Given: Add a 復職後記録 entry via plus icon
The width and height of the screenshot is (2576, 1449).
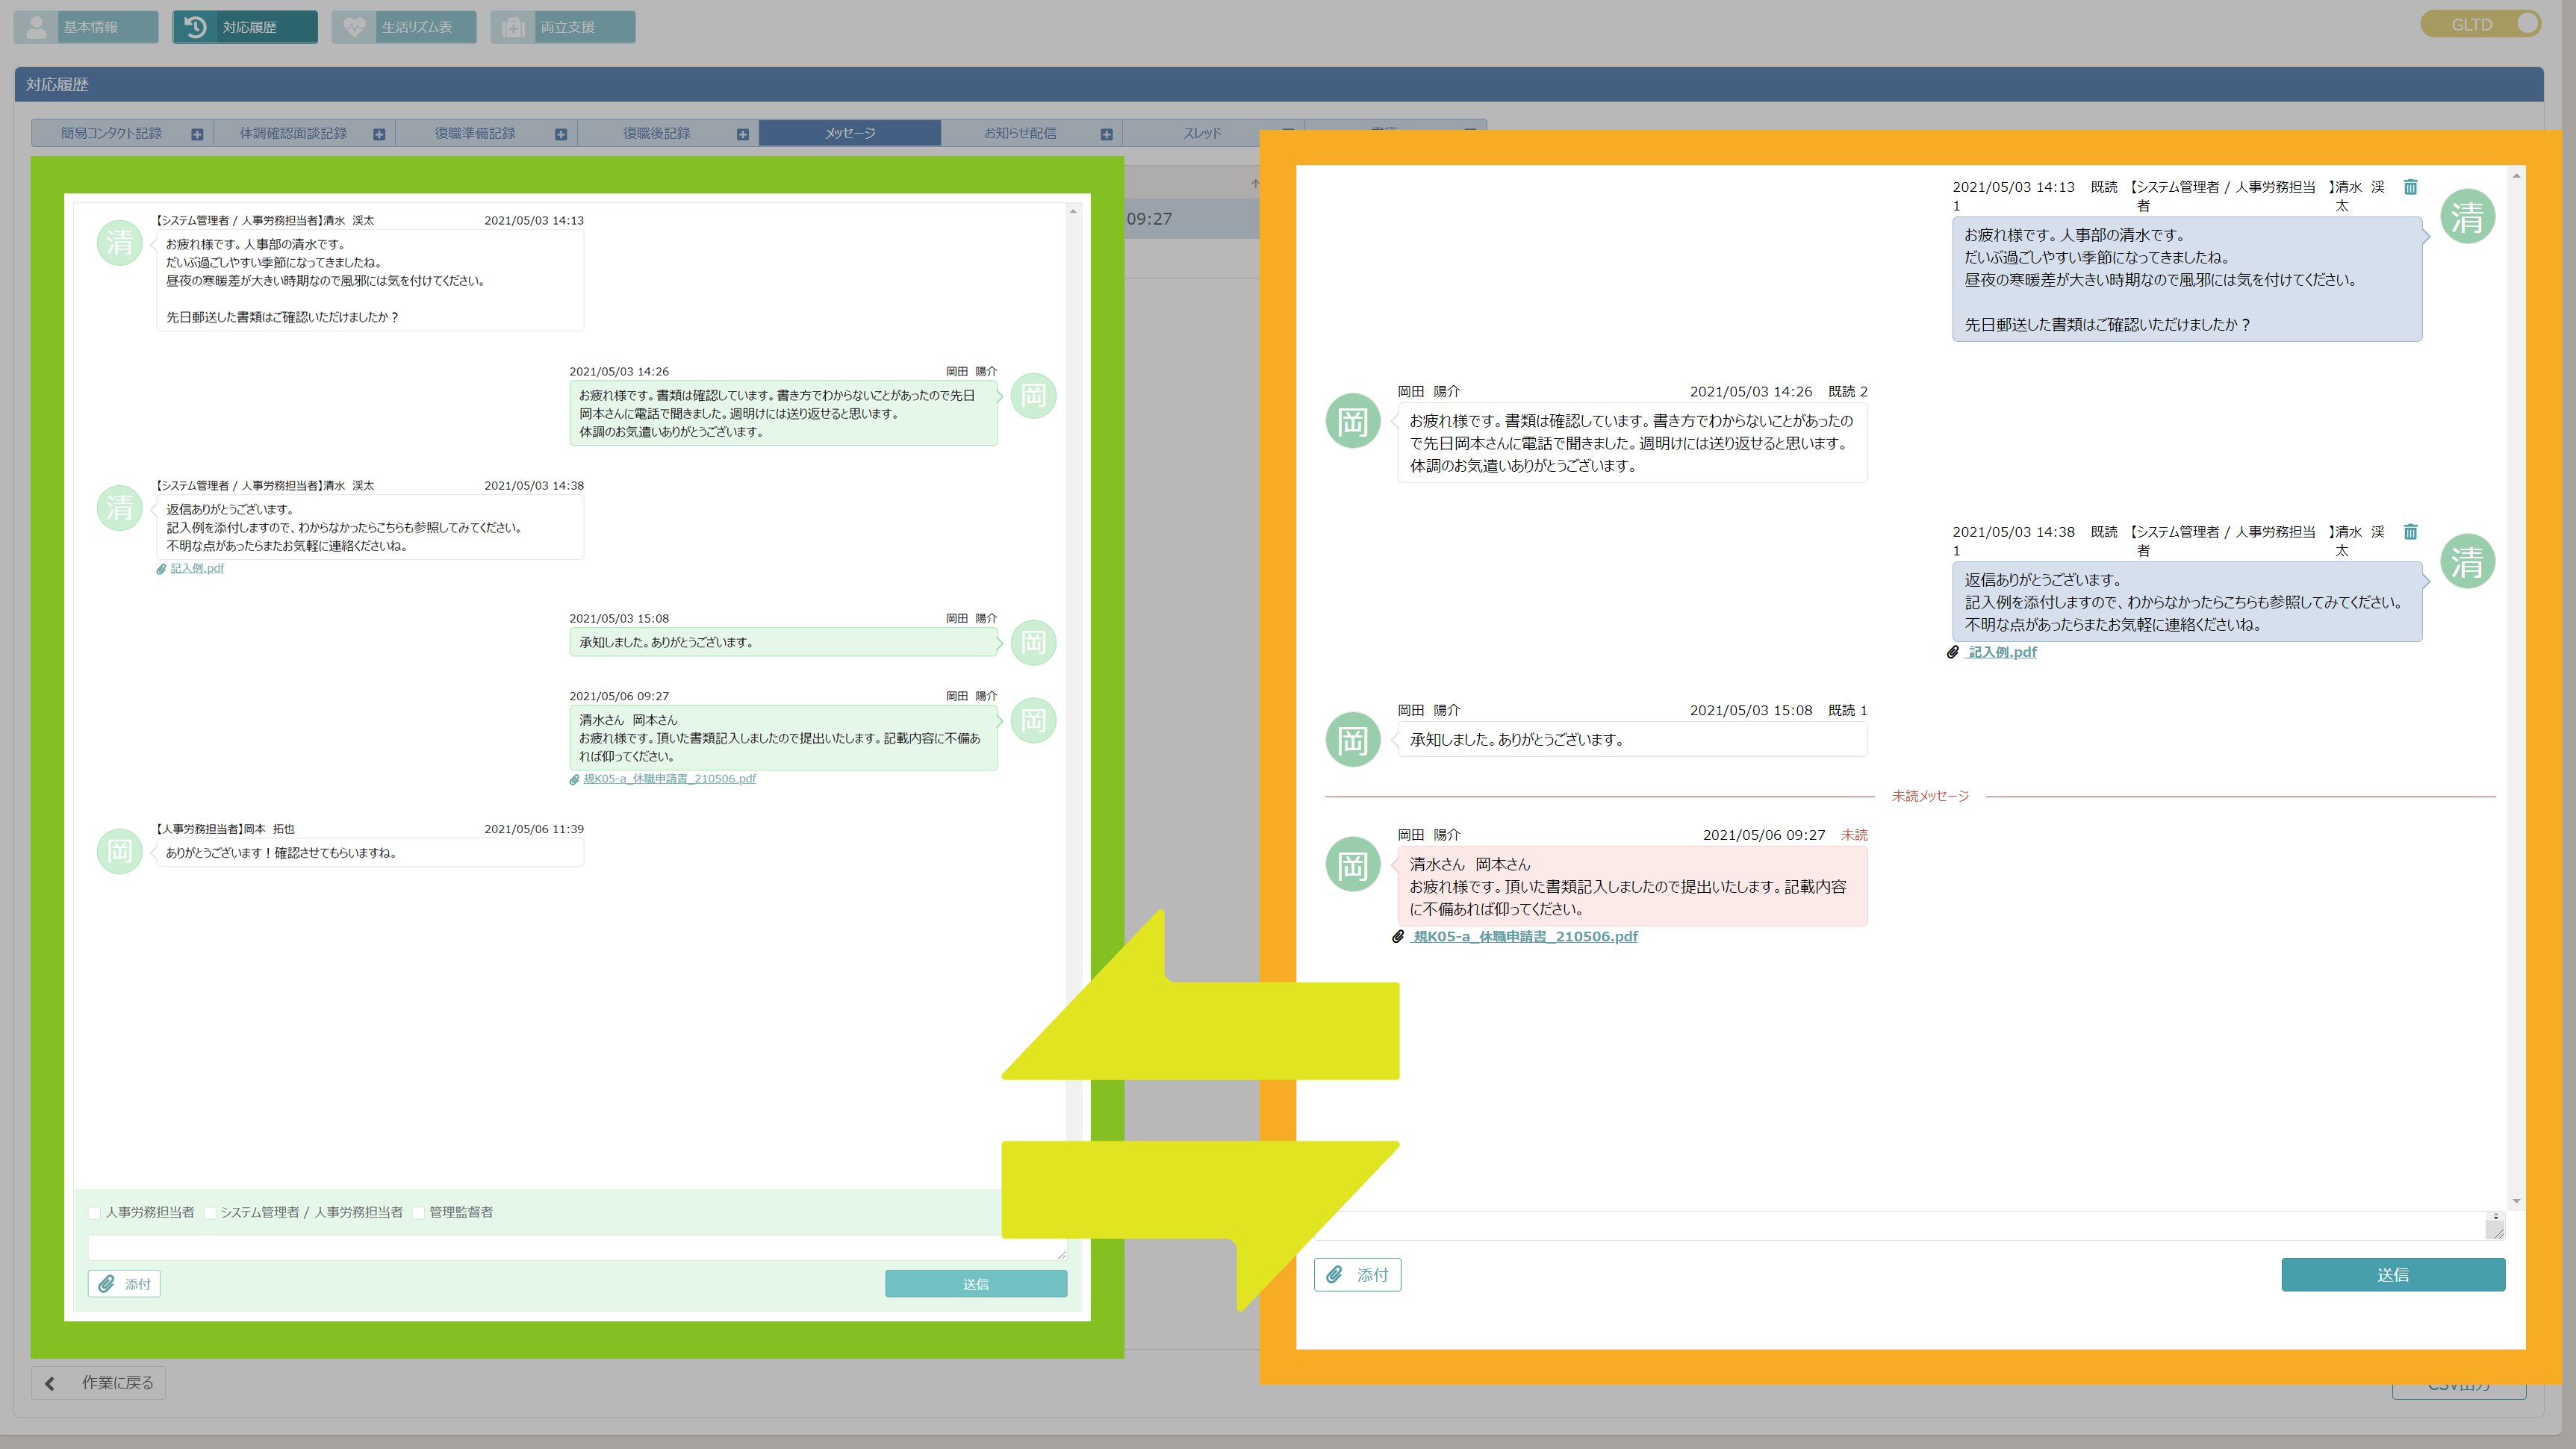Looking at the screenshot, I should [743, 134].
